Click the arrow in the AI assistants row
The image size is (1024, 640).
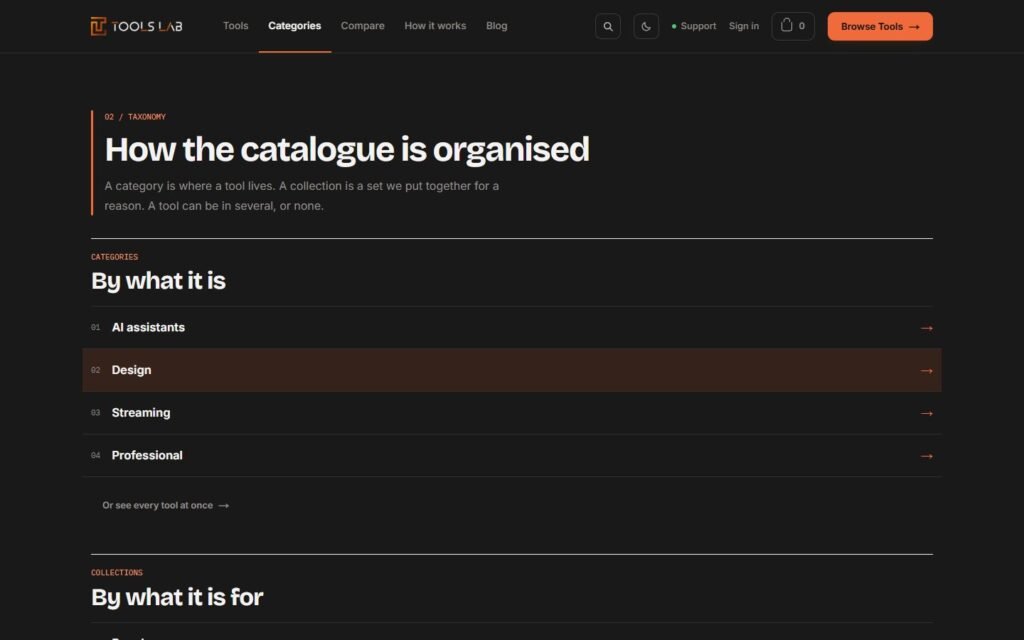click(926, 328)
